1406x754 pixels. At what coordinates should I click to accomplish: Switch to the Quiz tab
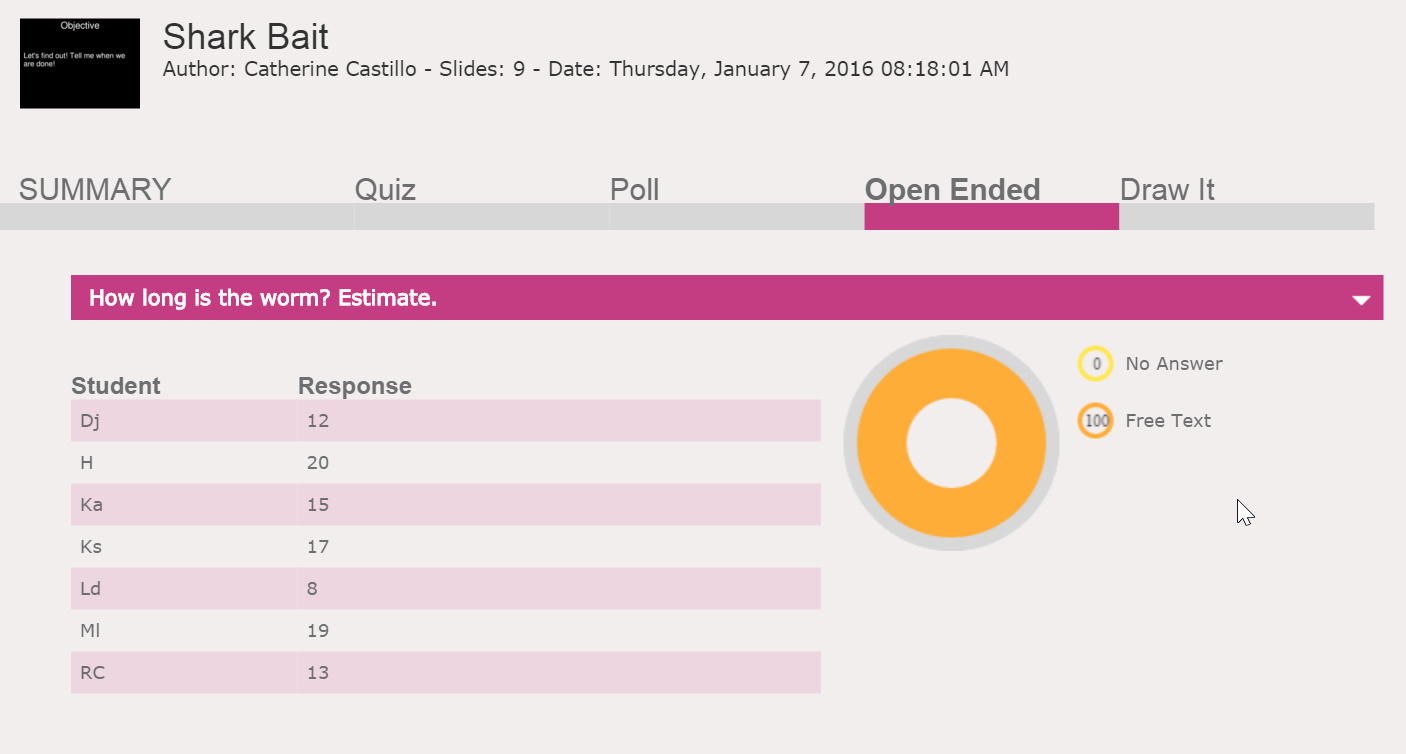pos(385,190)
